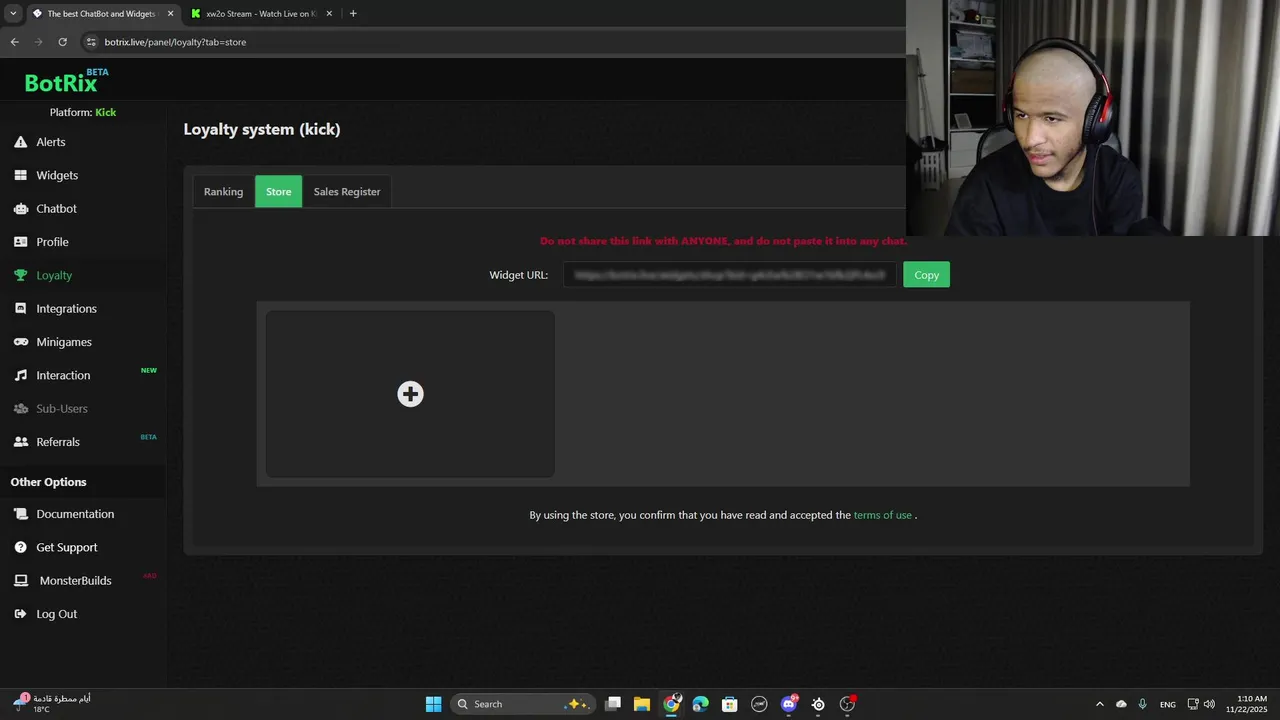Click the ENG language indicator
1280x720 pixels.
tap(1167, 704)
